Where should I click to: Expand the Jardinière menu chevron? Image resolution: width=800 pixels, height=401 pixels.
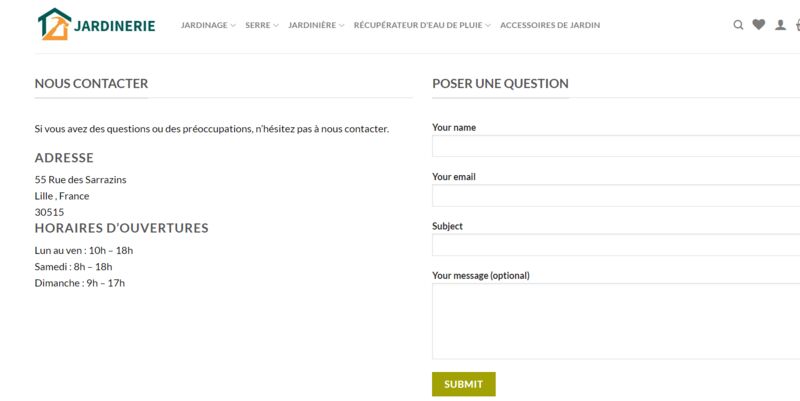click(x=341, y=26)
